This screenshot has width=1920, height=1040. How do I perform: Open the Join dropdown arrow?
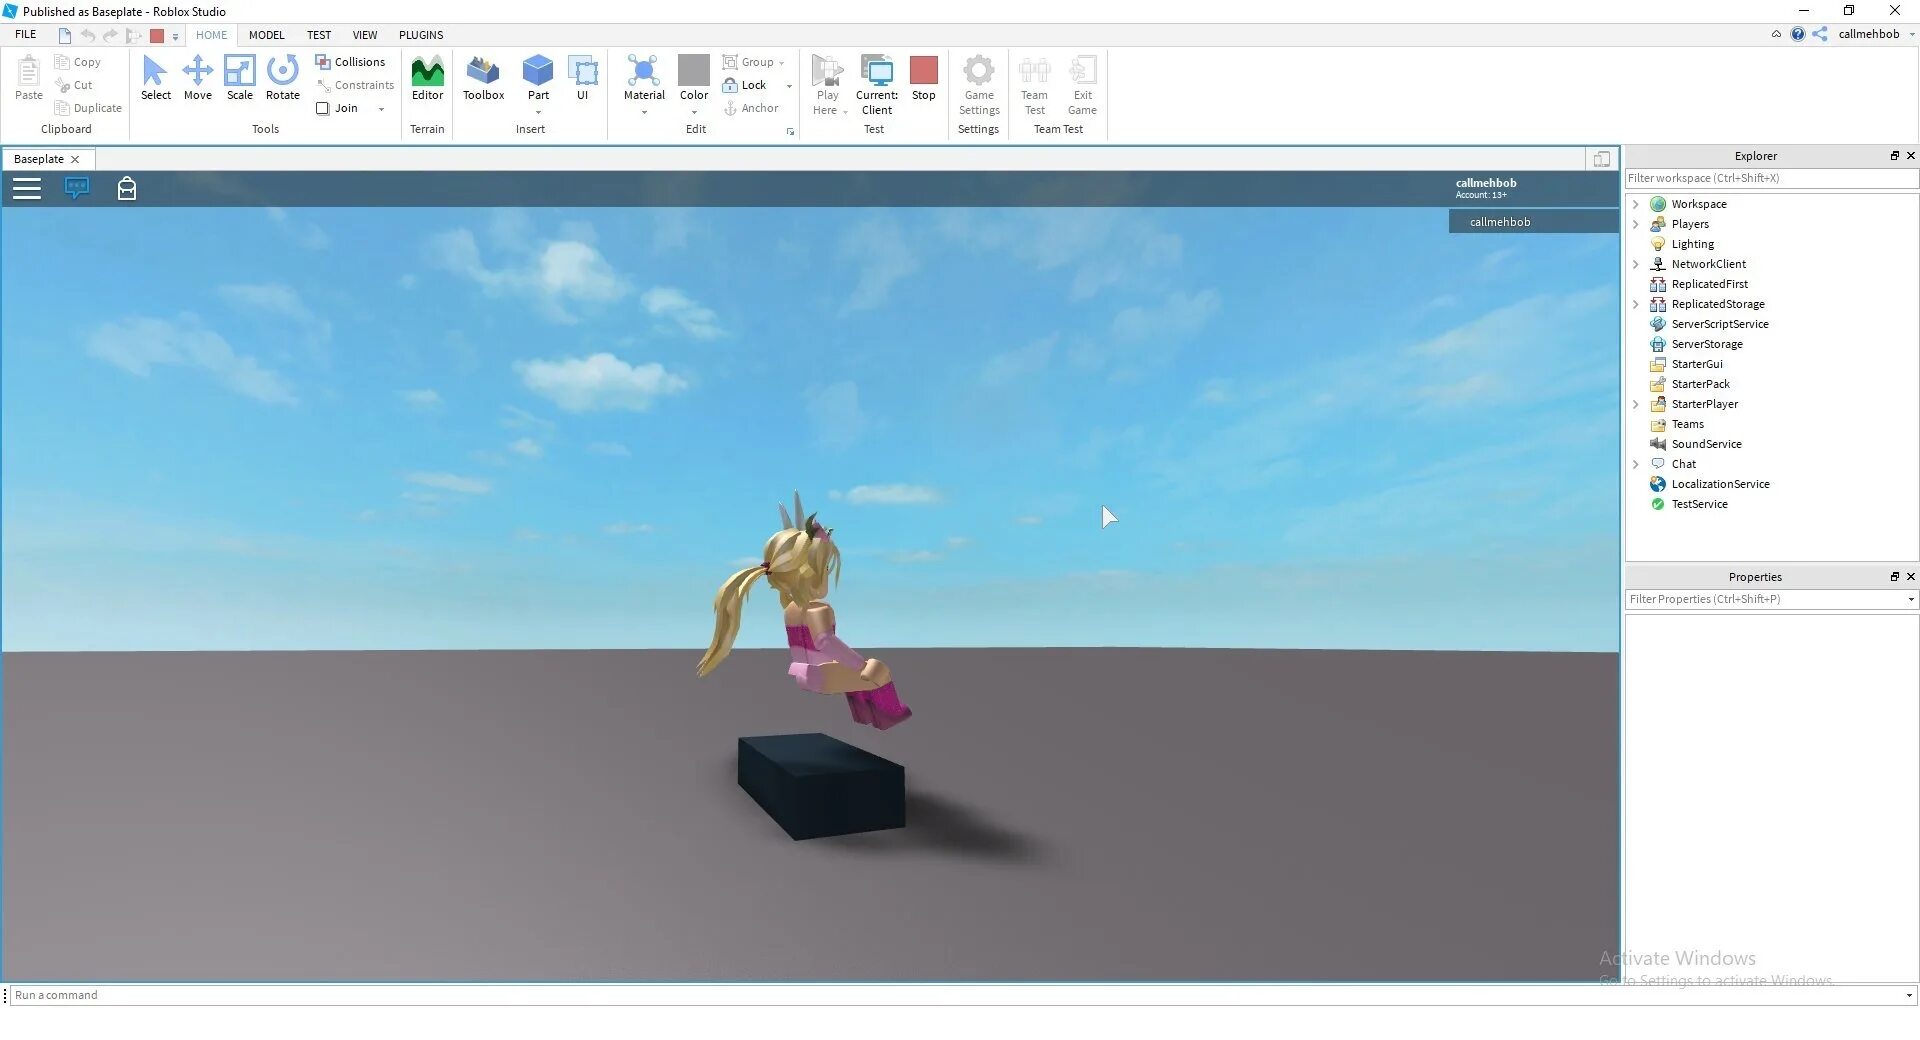tap(381, 109)
